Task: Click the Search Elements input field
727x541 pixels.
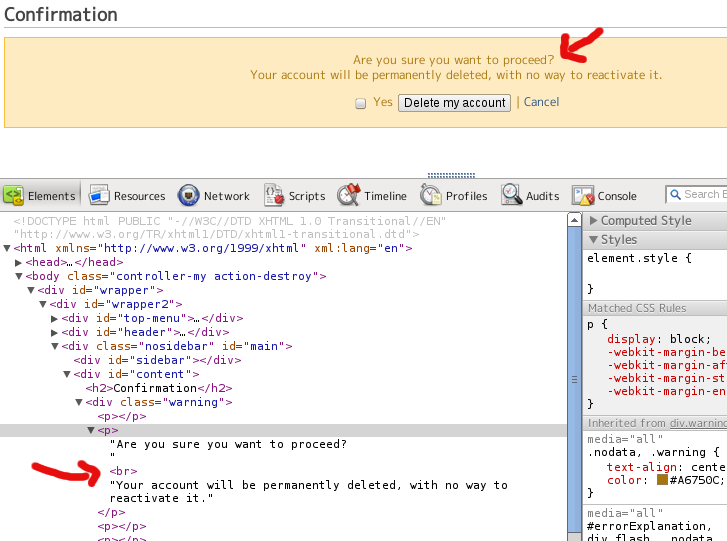Action: 703,194
